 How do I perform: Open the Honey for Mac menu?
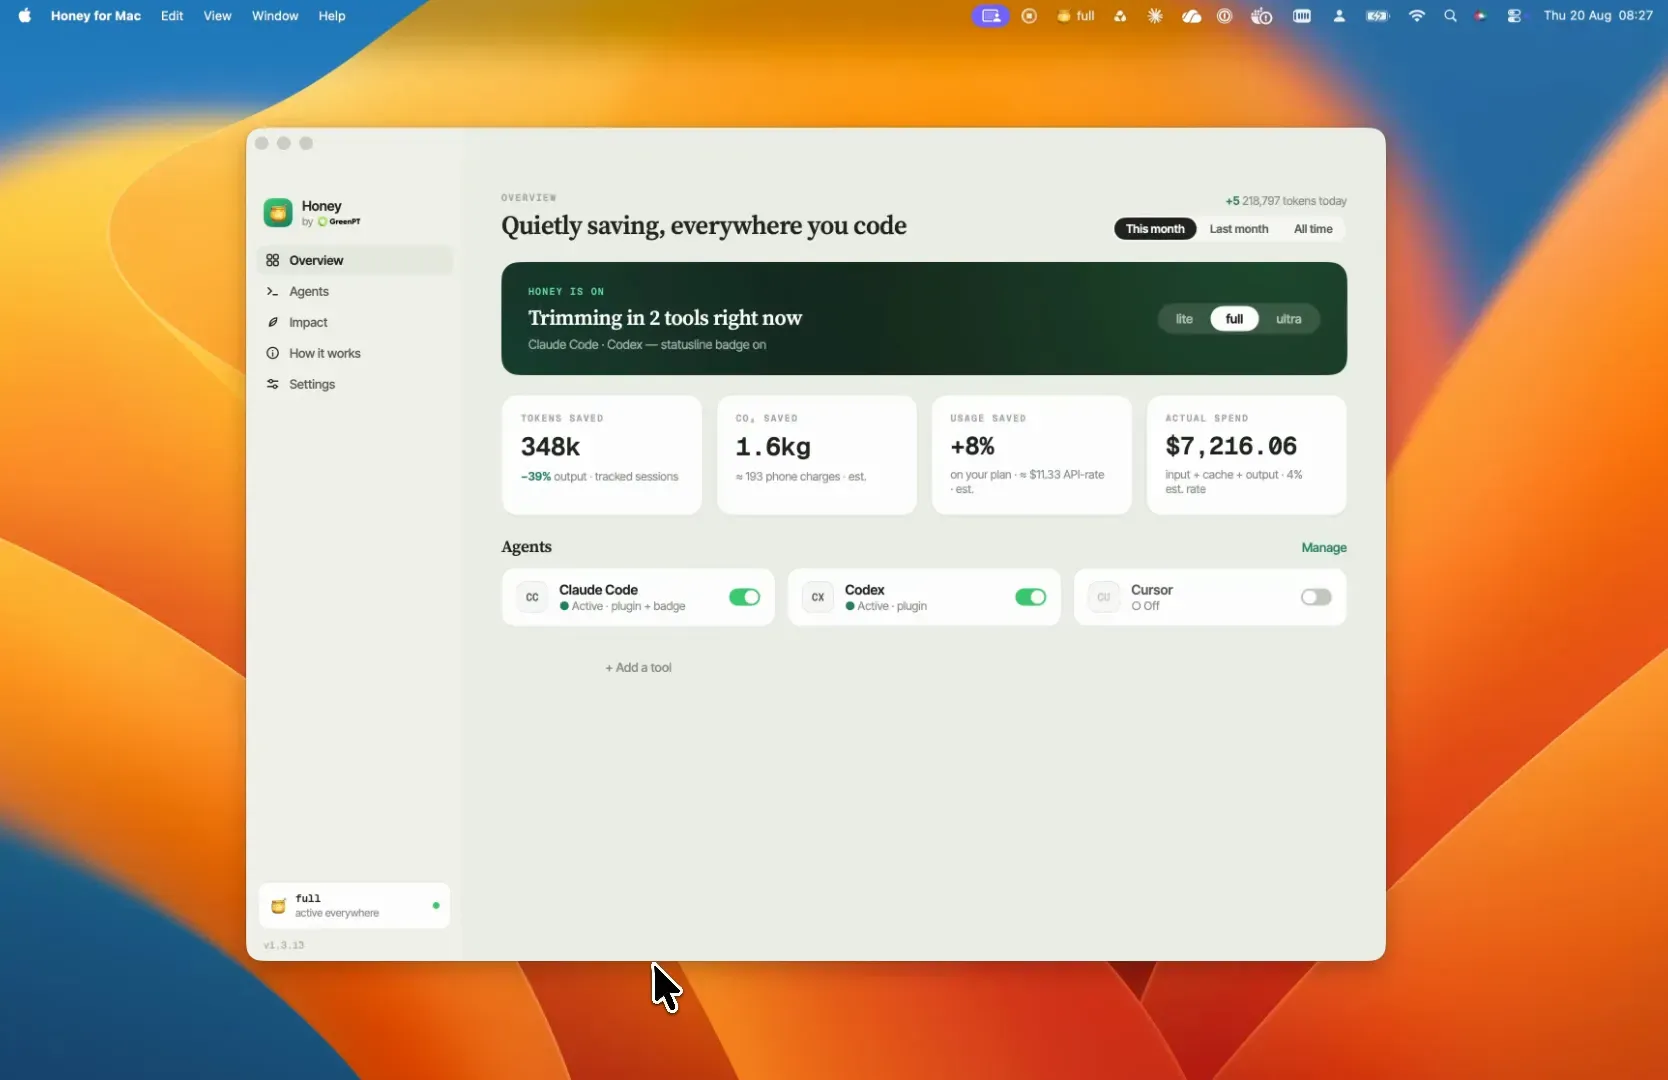pos(96,16)
